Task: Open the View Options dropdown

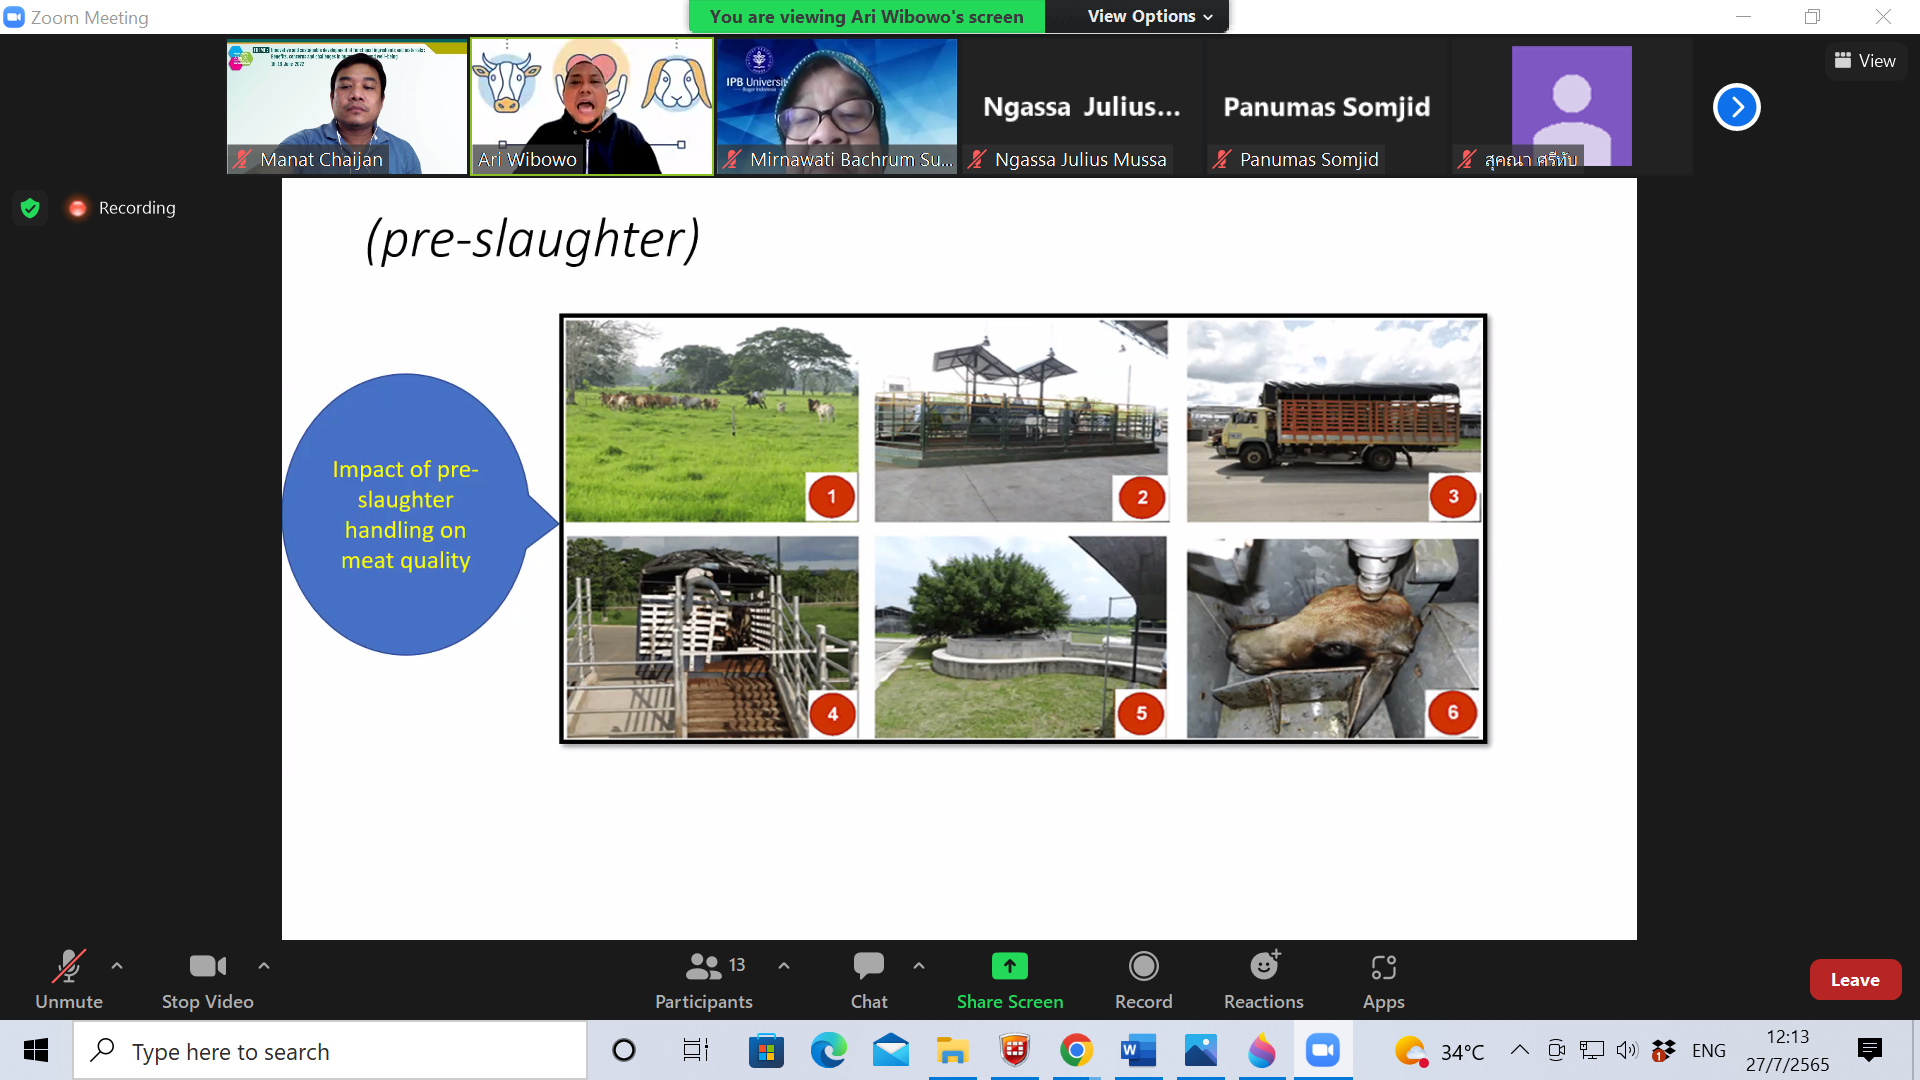Action: (x=1149, y=16)
